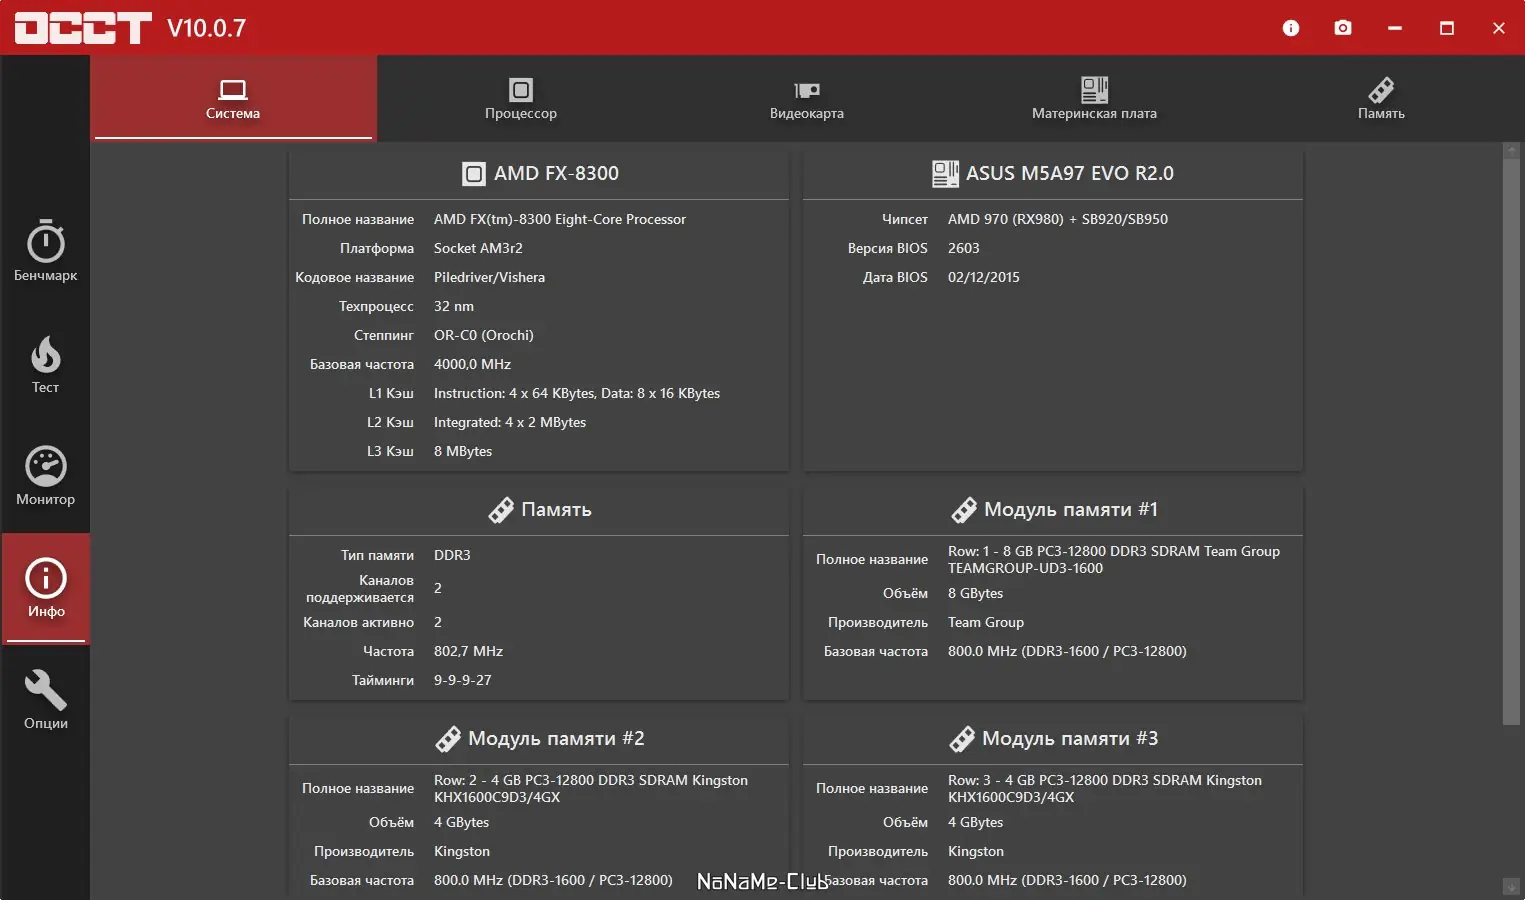The height and width of the screenshot is (900, 1525).
Task: Click the 'Версия BIOS' label
Action: tap(888, 249)
